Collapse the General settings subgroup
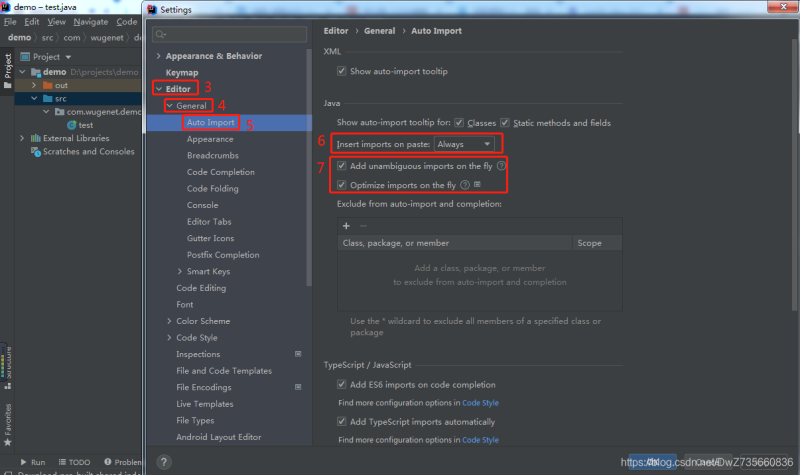This screenshot has width=800, height=475. (169, 106)
